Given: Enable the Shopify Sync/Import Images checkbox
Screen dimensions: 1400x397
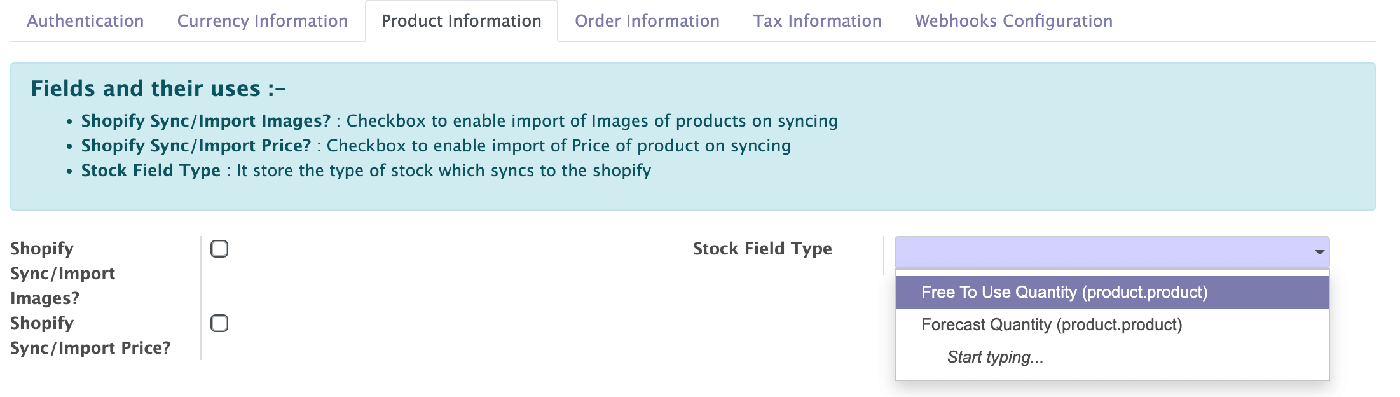Looking at the screenshot, I should (x=219, y=249).
